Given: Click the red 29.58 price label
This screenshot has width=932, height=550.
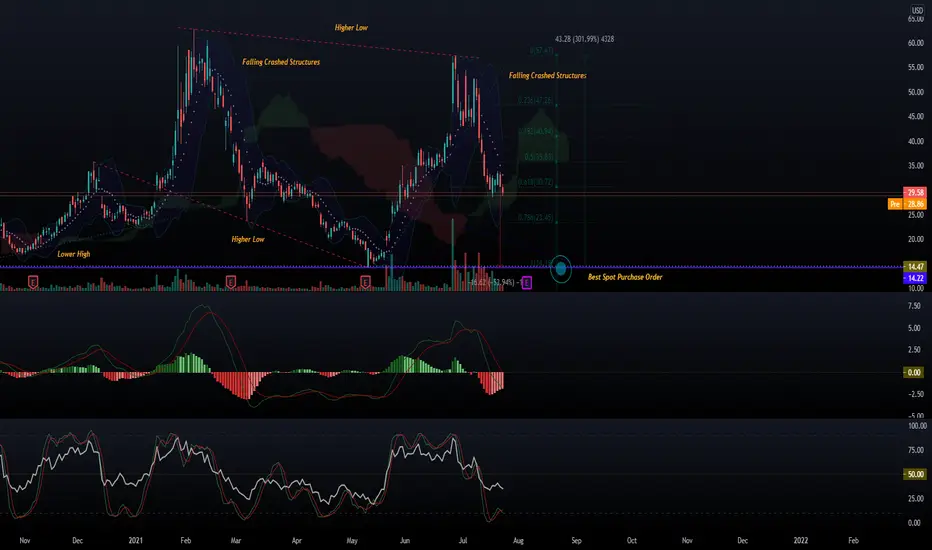Looking at the screenshot, I should click(915, 192).
